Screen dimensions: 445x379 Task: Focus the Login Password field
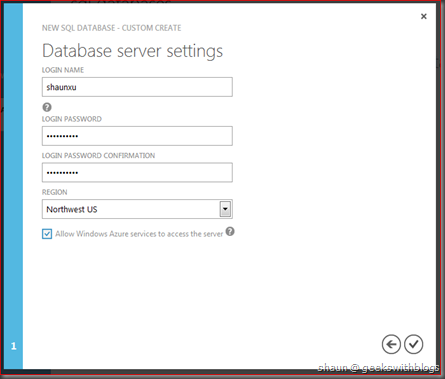click(137, 136)
